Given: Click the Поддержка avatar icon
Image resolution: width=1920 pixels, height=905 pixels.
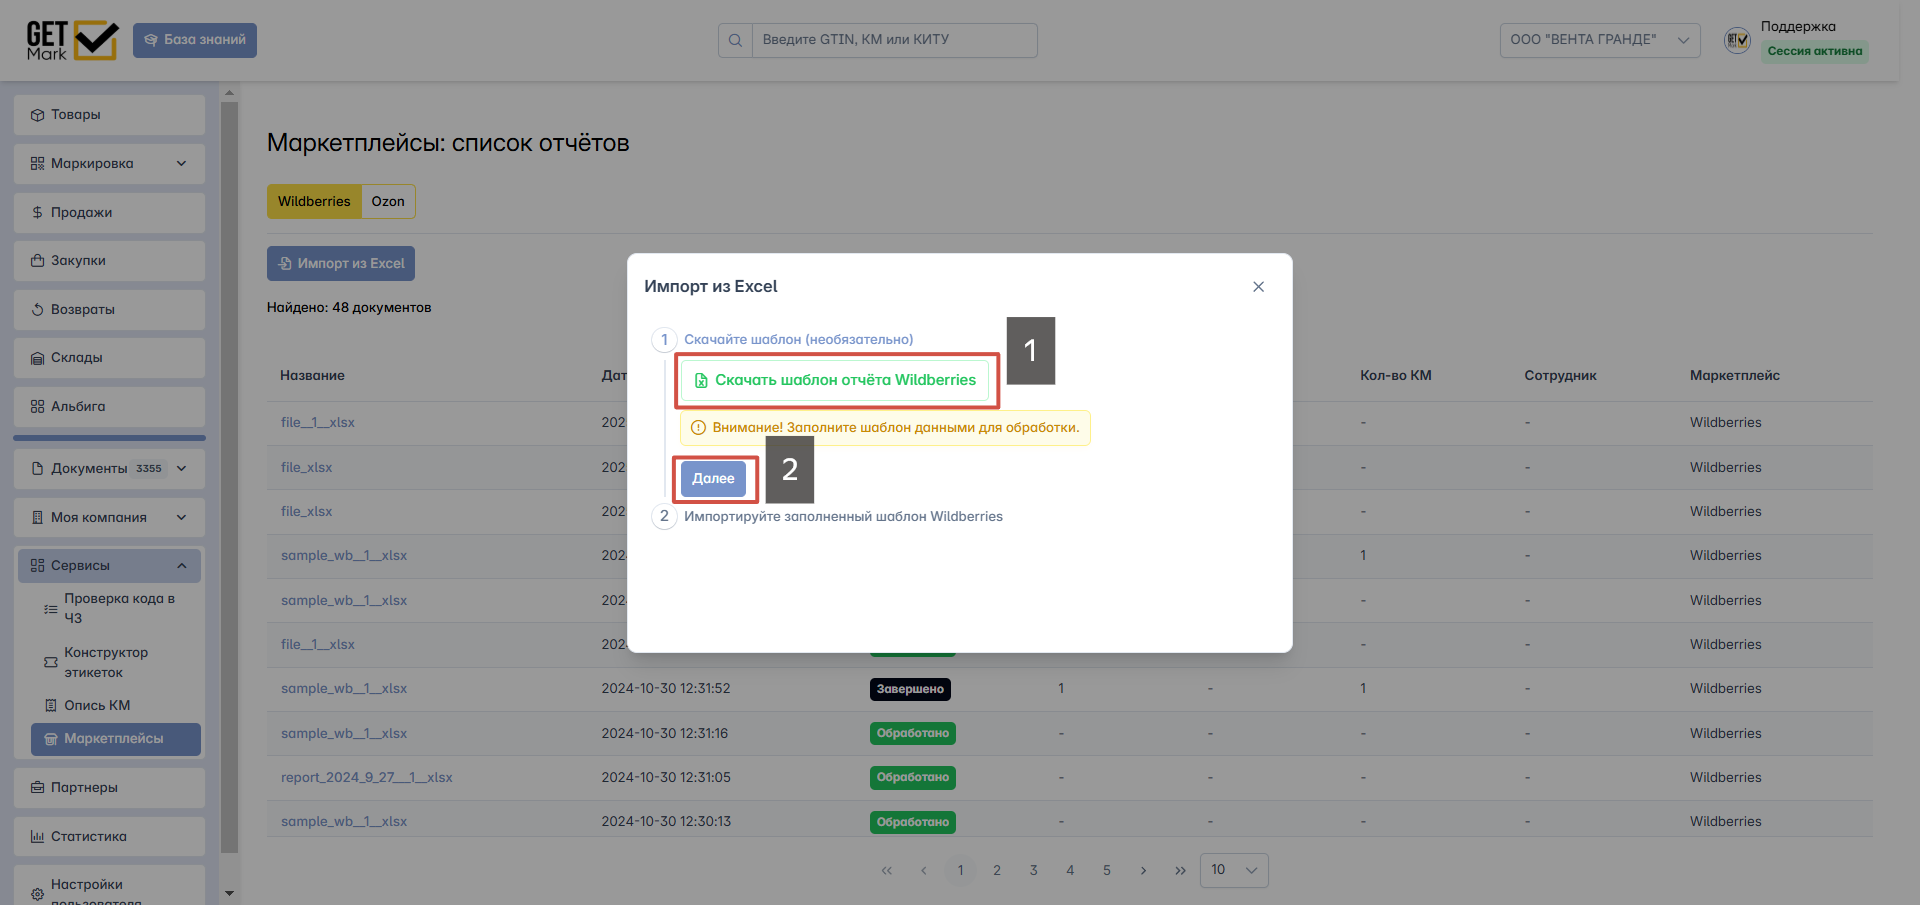Looking at the screenshot, I should tap(1737, 40).
